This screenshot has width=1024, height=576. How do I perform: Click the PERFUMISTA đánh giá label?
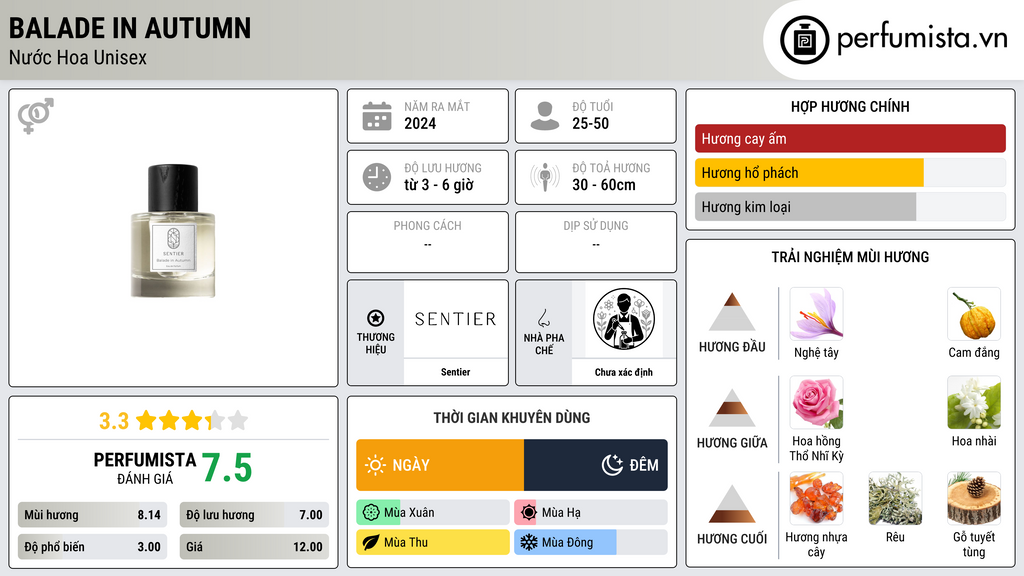point(145,468)
